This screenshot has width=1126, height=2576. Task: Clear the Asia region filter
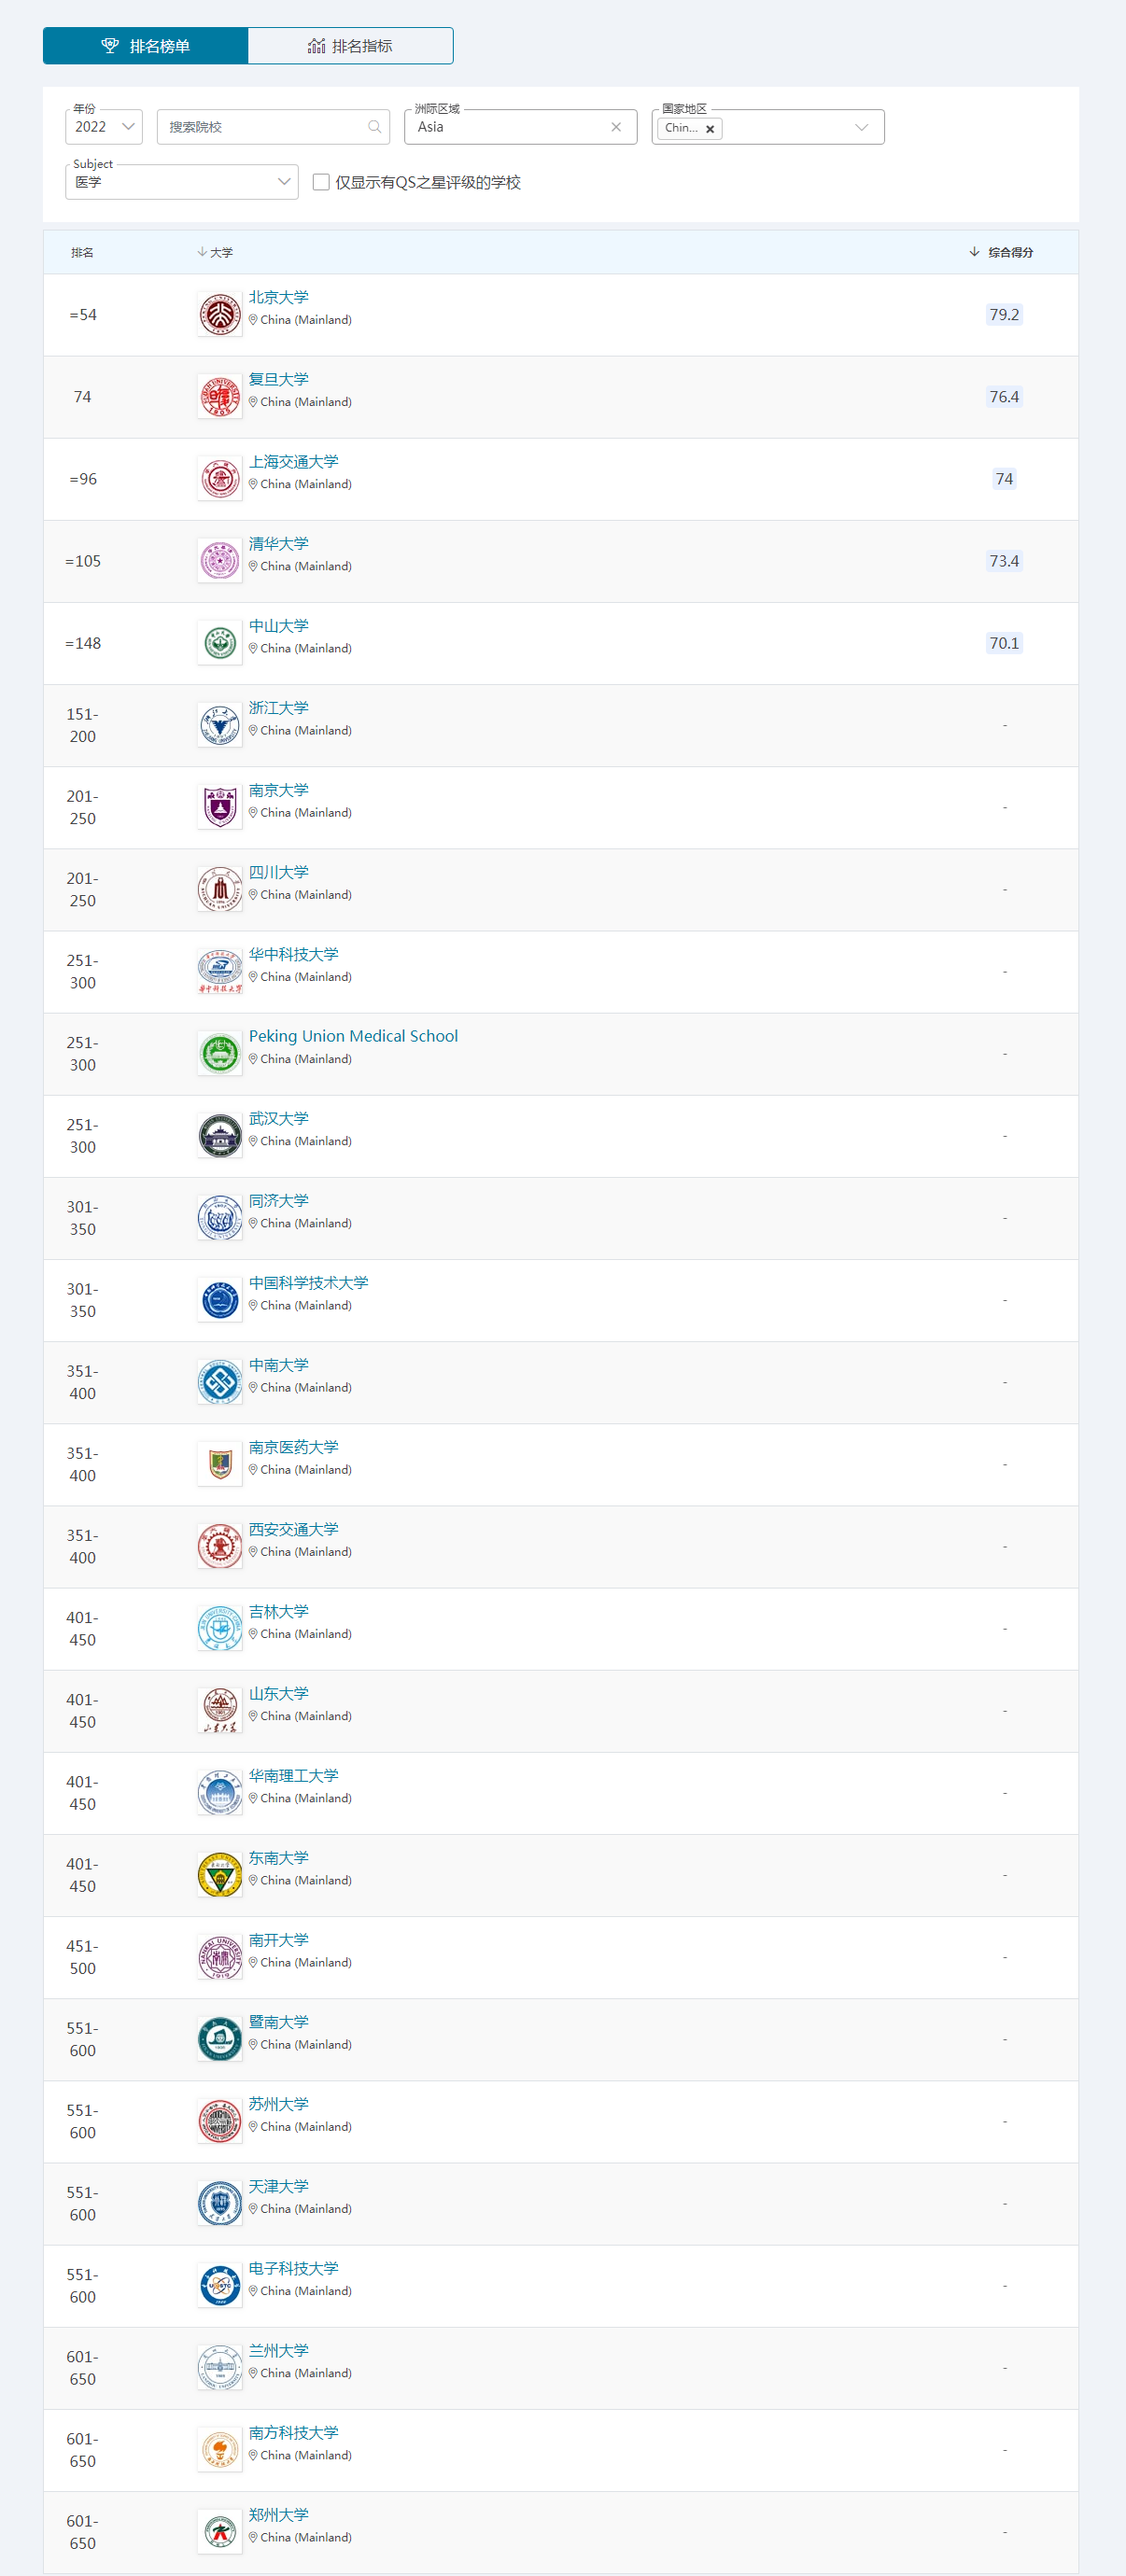616,127
